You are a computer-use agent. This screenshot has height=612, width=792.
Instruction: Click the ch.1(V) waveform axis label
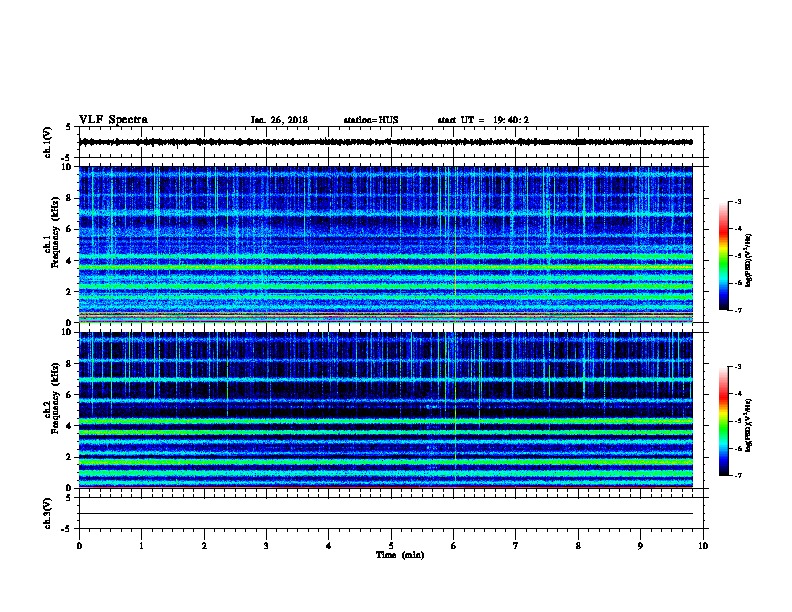47,142
